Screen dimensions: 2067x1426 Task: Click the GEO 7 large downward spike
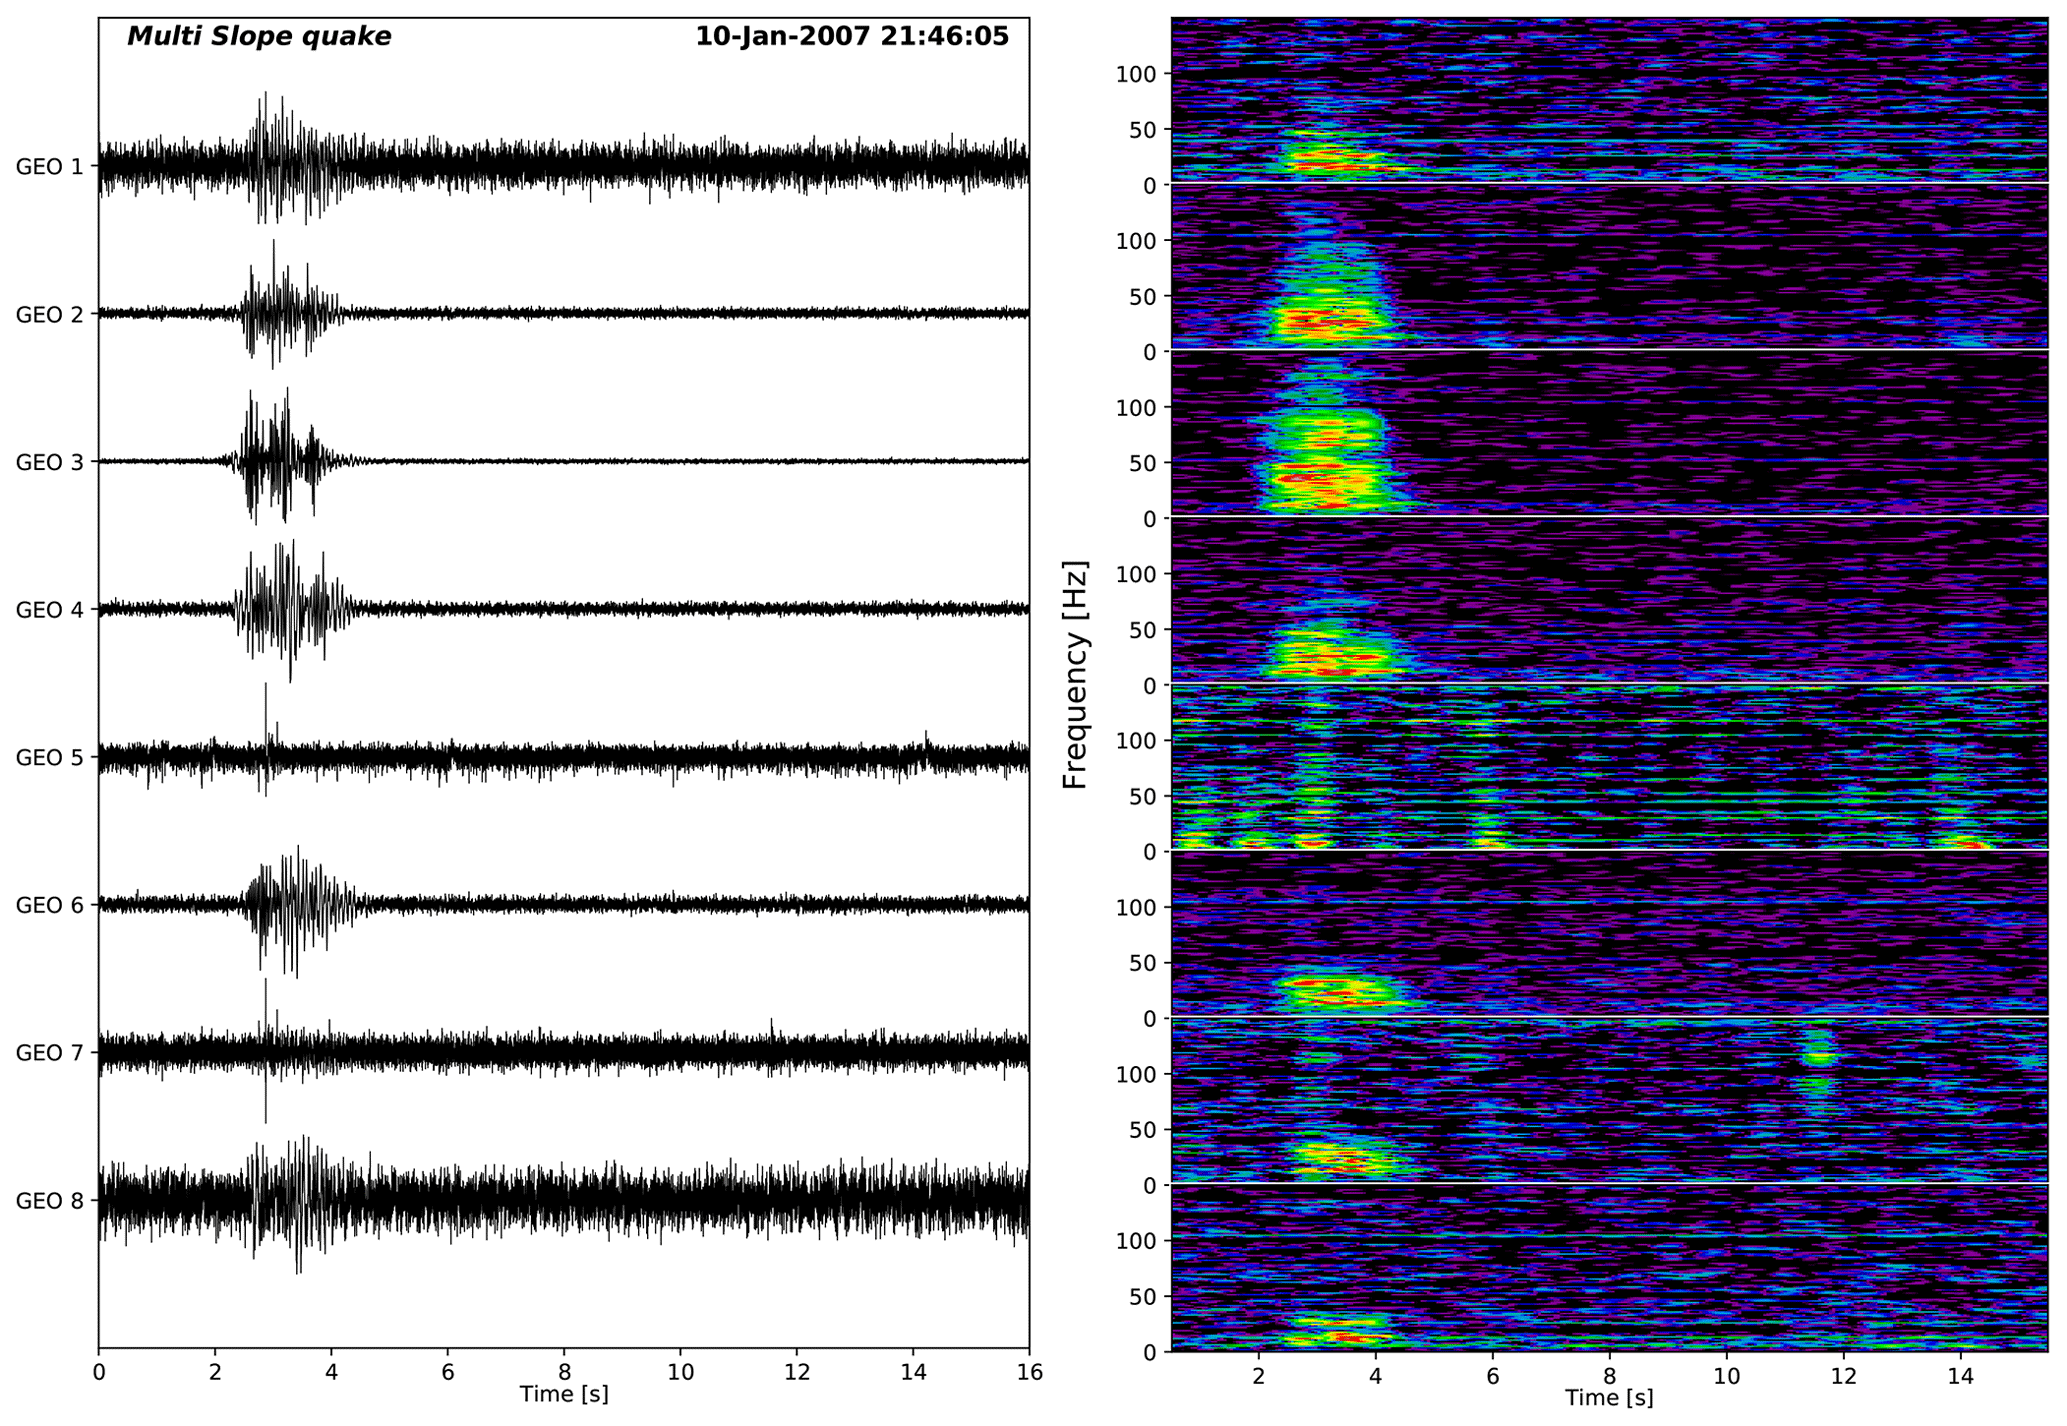click(266, 1105)
